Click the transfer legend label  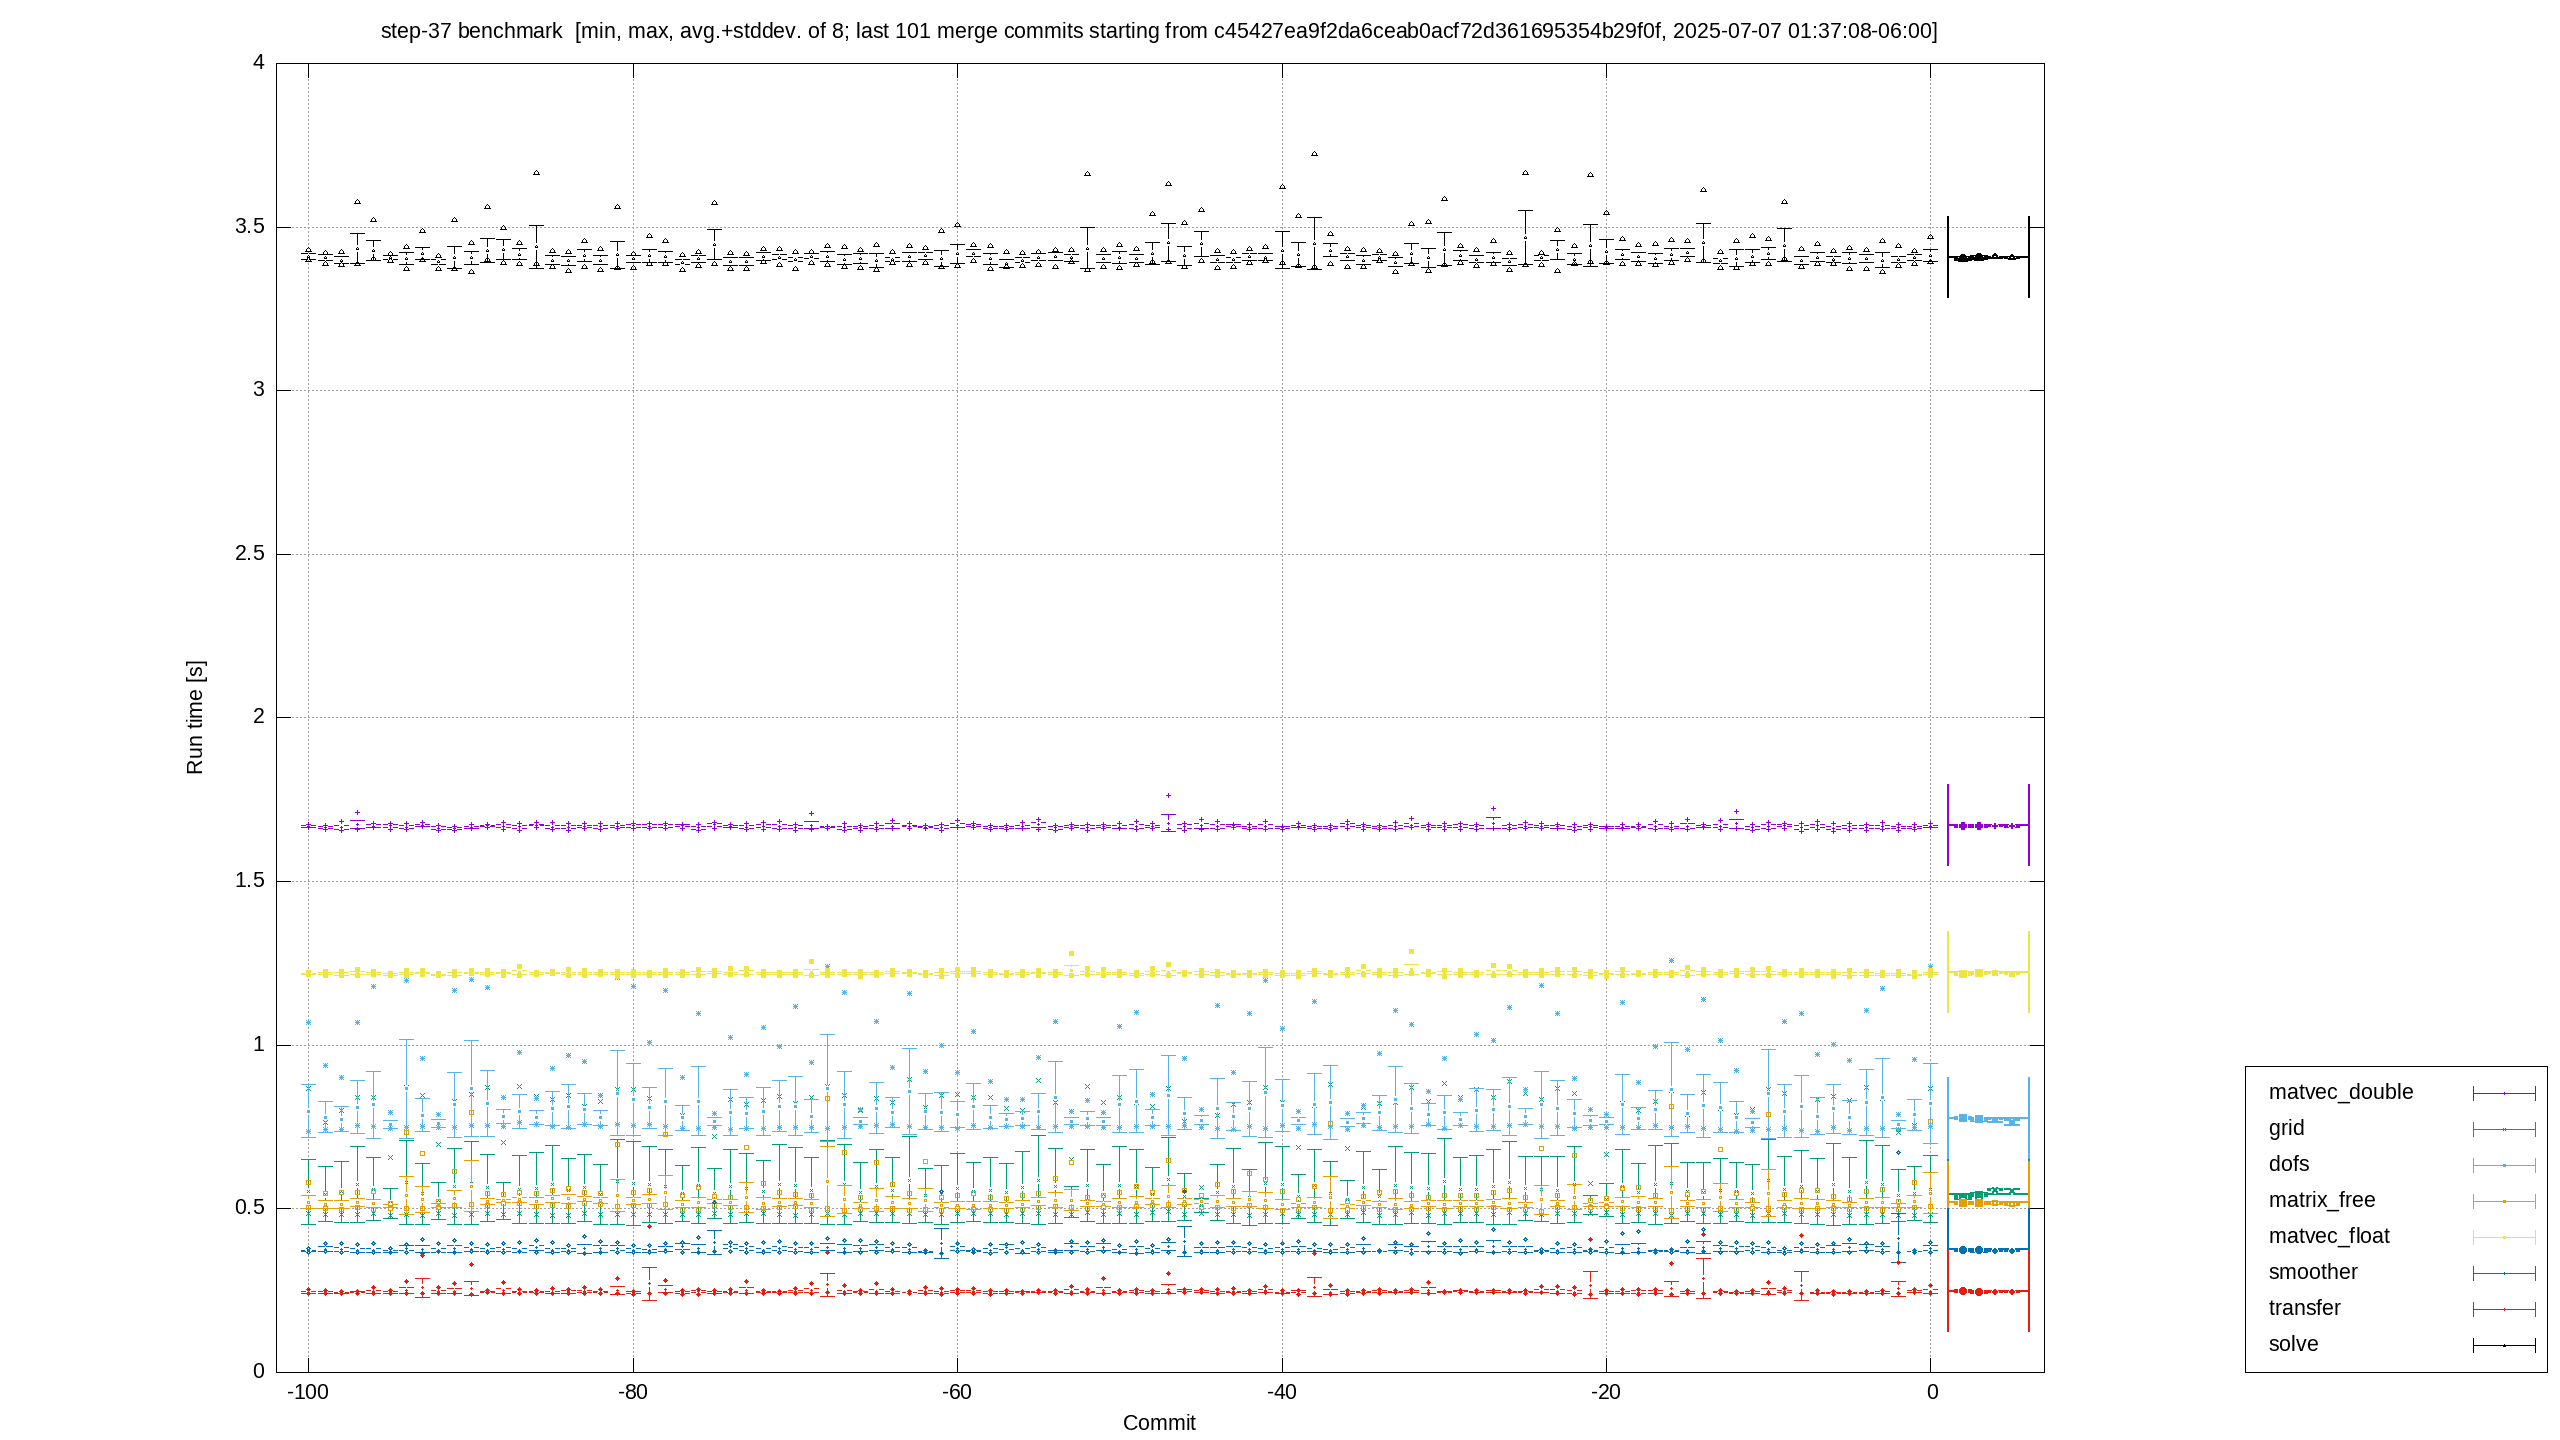(x=2304, y=1308)
